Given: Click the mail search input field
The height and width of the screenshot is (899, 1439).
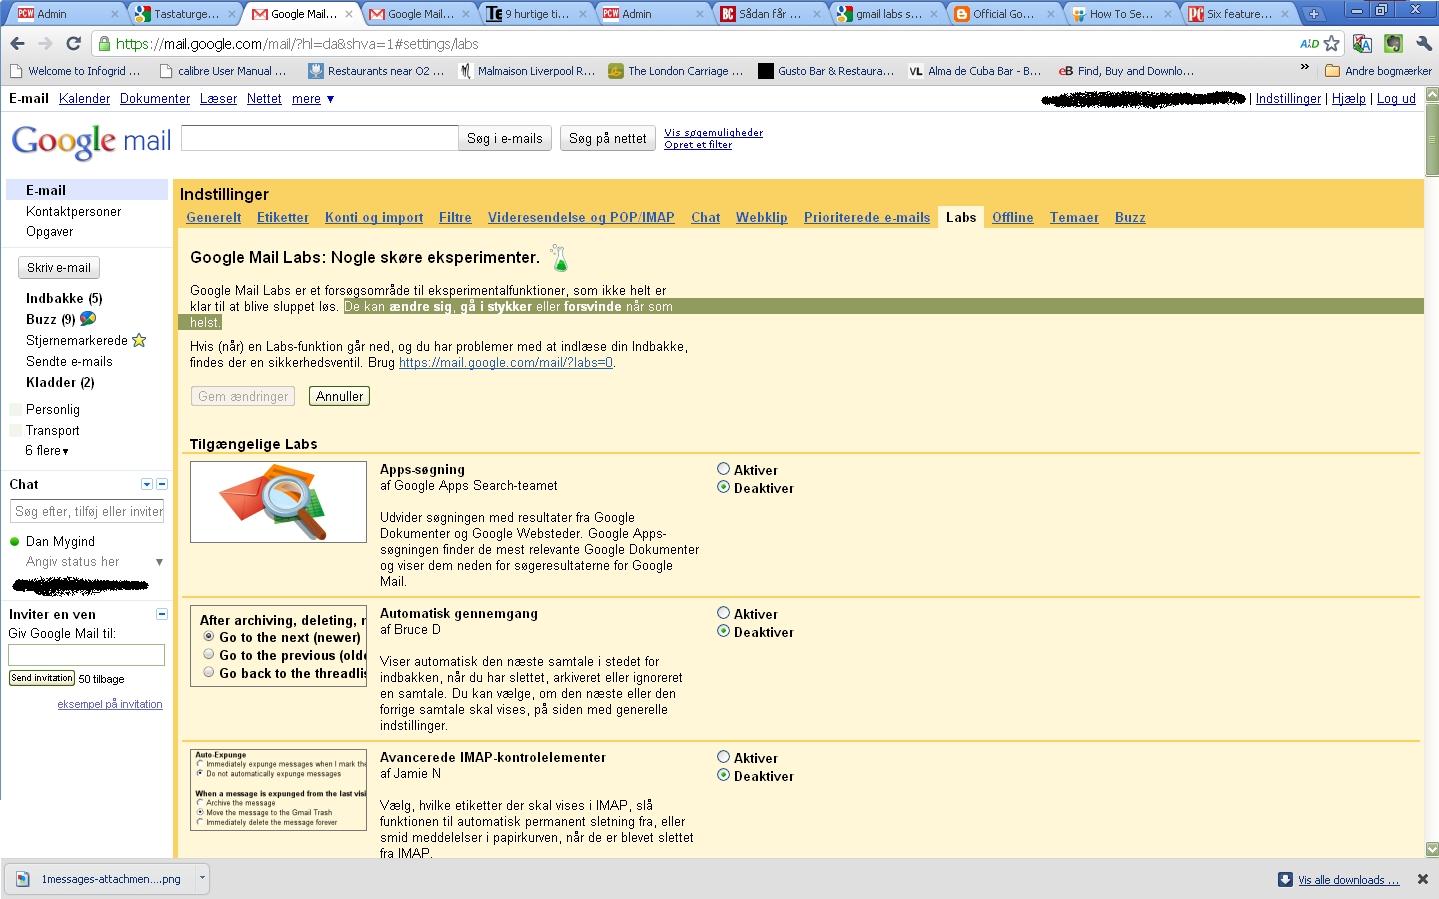Looking at the screenshot, I should pos(320,139).
